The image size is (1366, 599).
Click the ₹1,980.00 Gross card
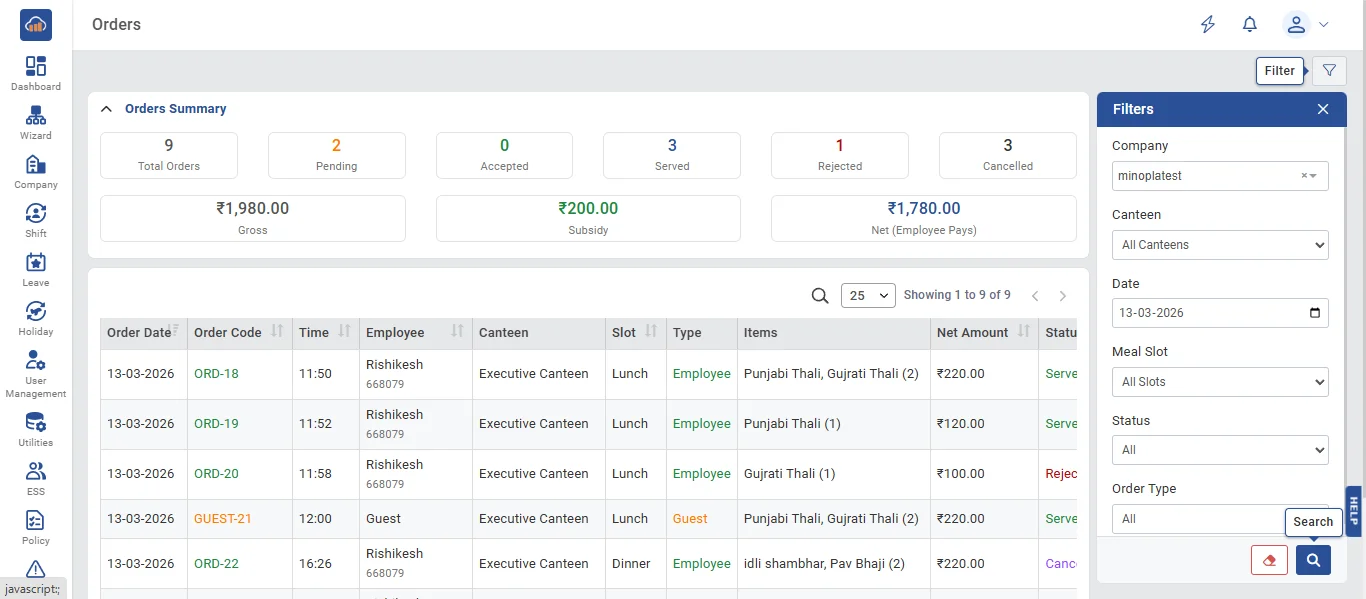253,218
